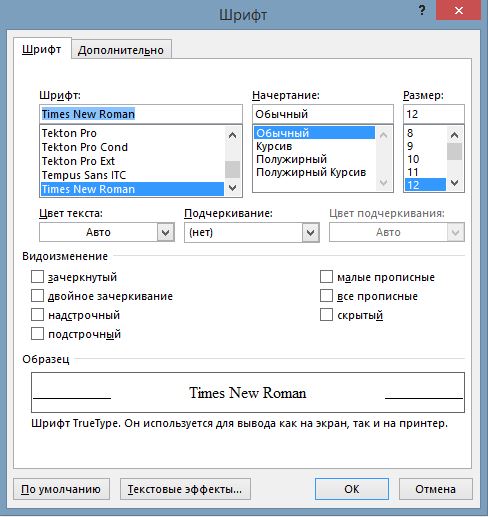Toggle подстрочный checkbox
This screenshot has width=488, height=517.
coord(37,334)
